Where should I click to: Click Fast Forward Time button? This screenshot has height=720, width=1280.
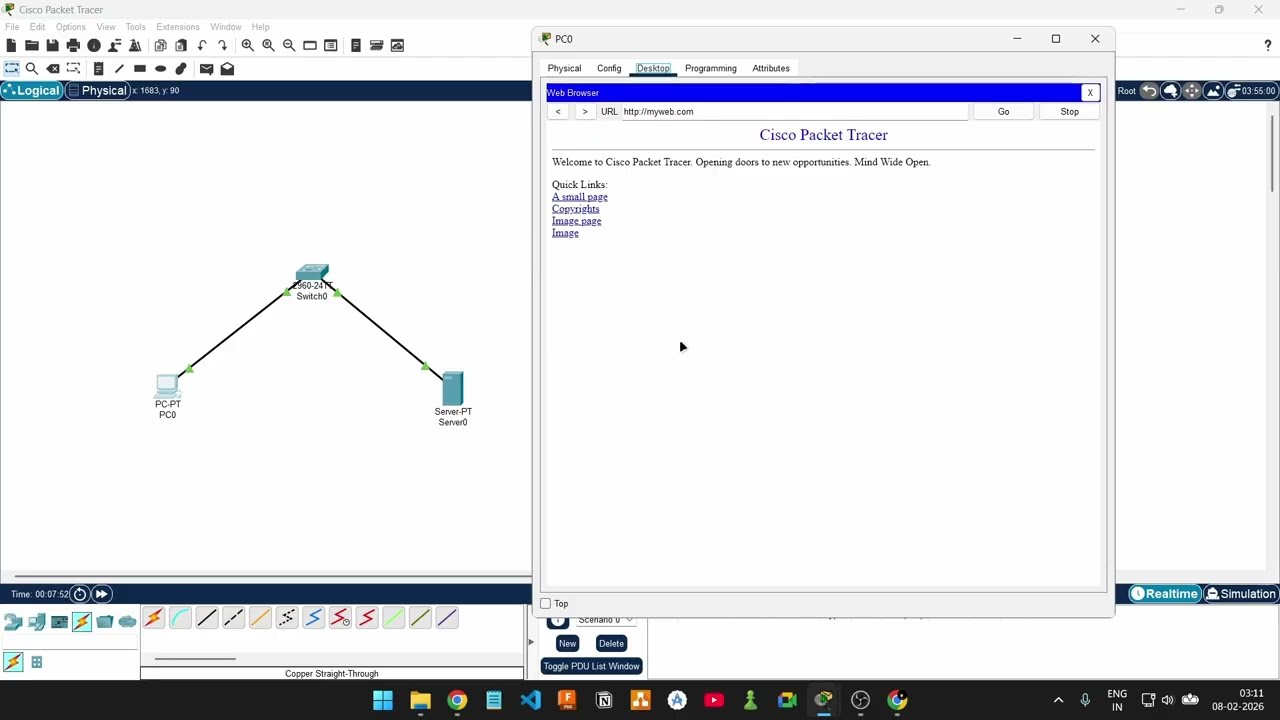coord(101,594)
